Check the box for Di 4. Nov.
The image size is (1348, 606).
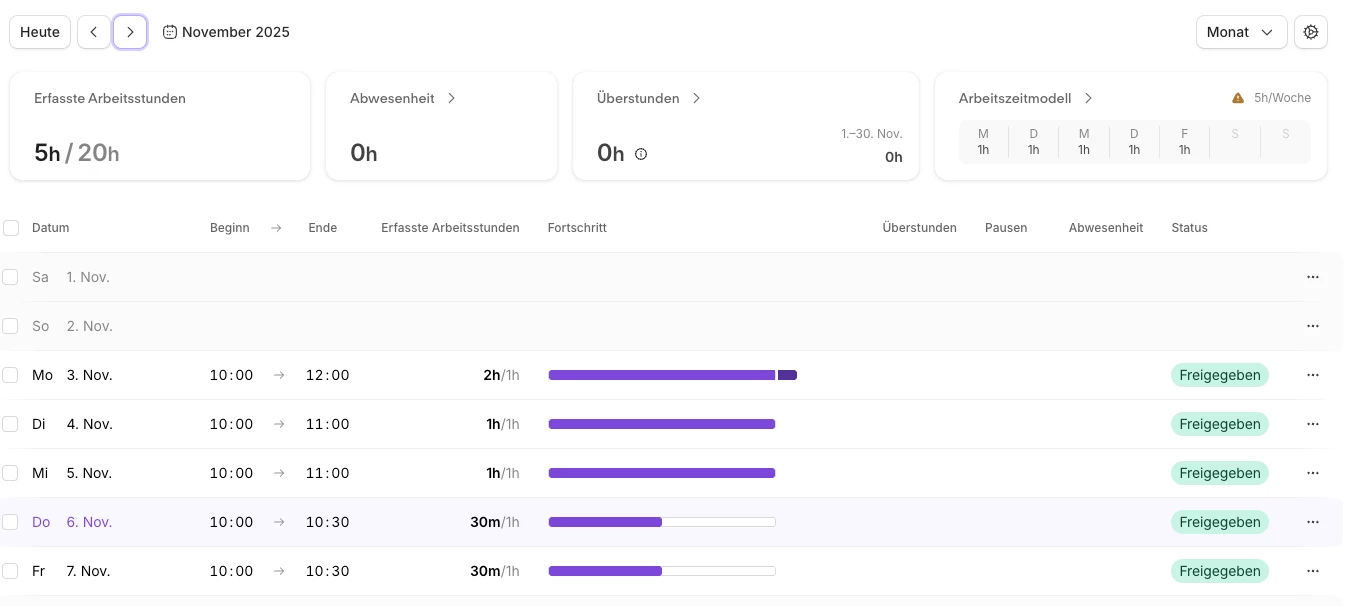point(10,424)
